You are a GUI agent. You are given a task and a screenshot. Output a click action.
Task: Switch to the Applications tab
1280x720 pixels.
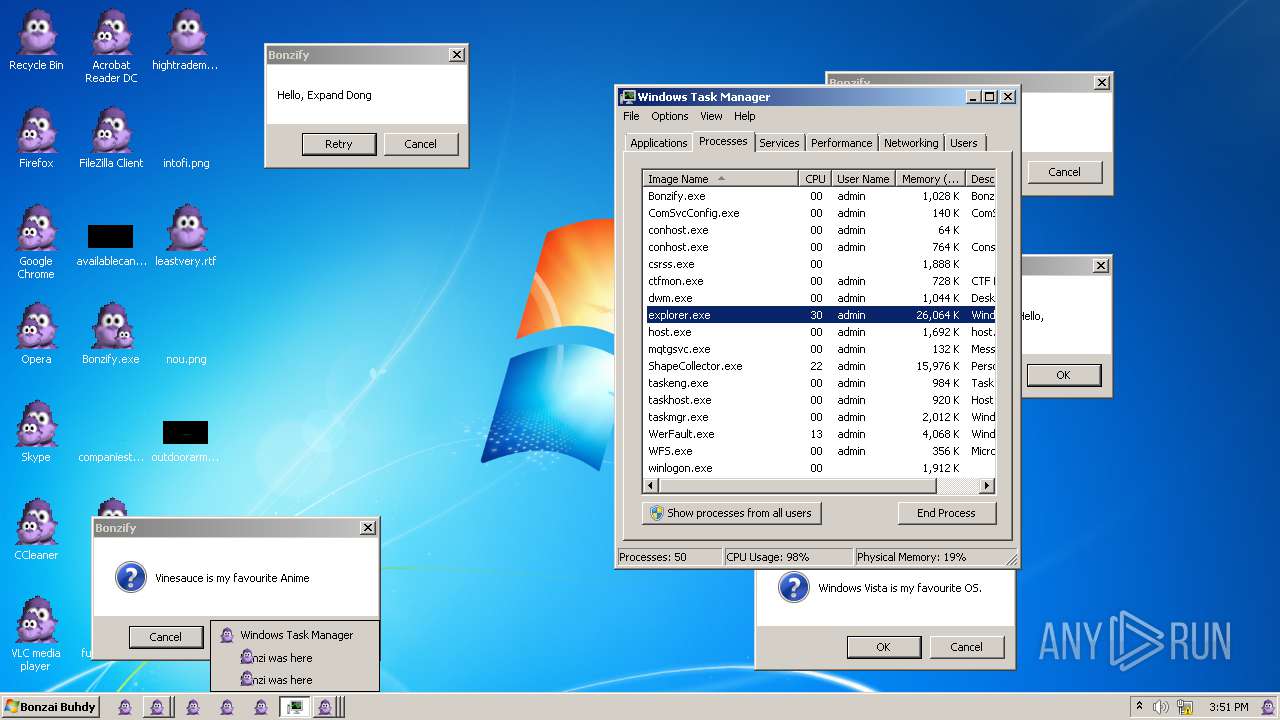pyautogui.click(x=658, y=143)
